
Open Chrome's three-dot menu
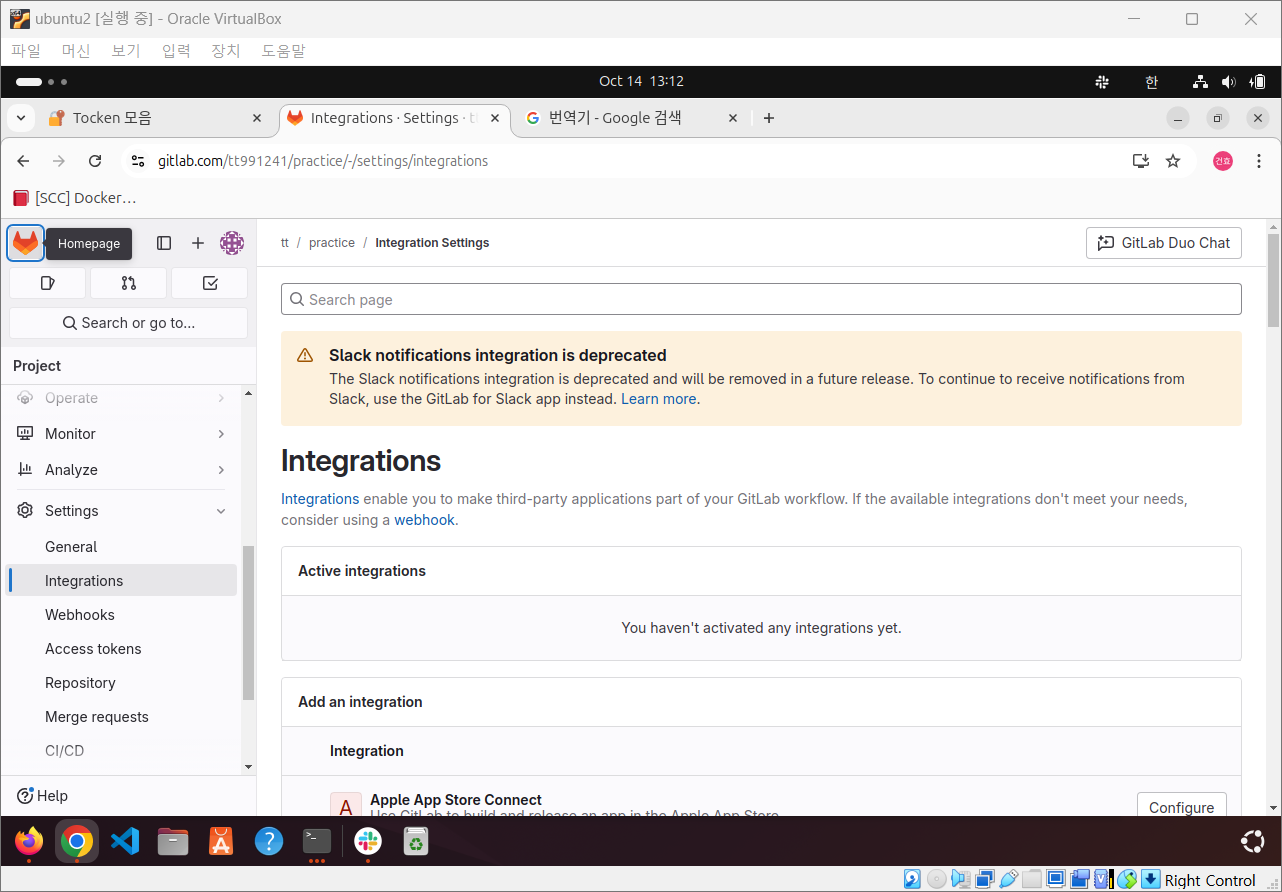1259,161
